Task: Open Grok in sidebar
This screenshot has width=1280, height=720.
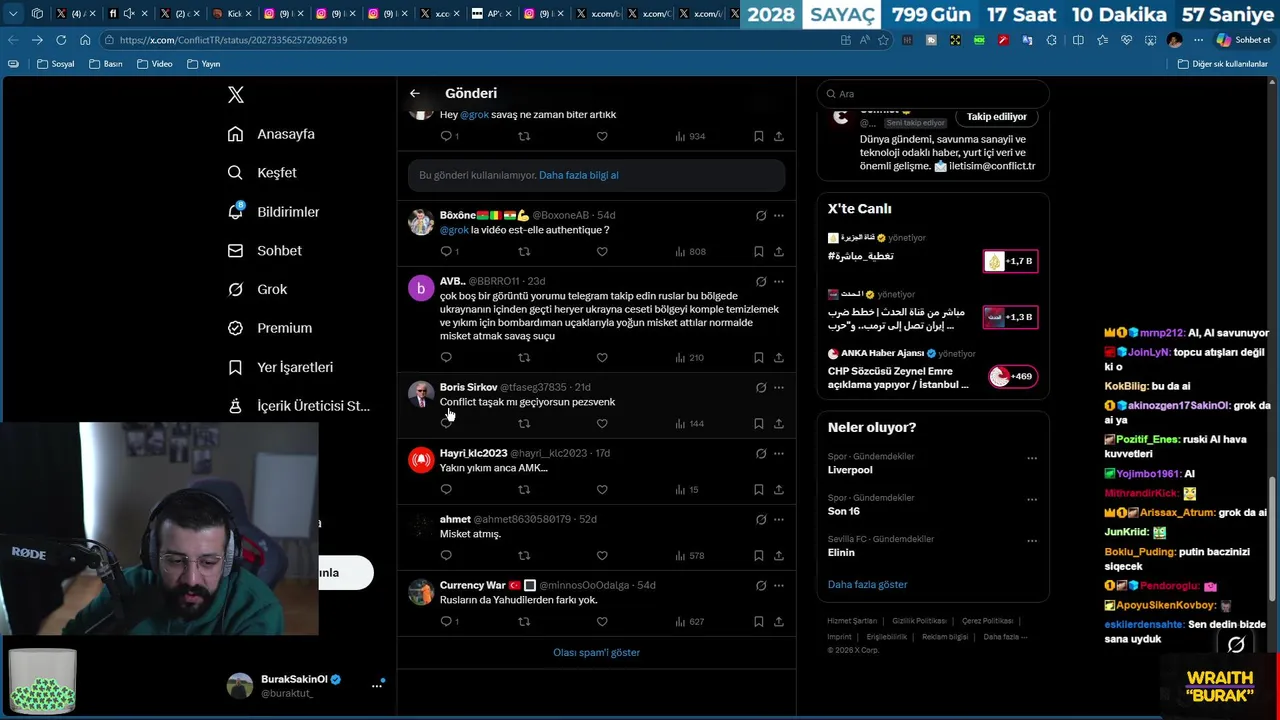Action: (257, 289)
